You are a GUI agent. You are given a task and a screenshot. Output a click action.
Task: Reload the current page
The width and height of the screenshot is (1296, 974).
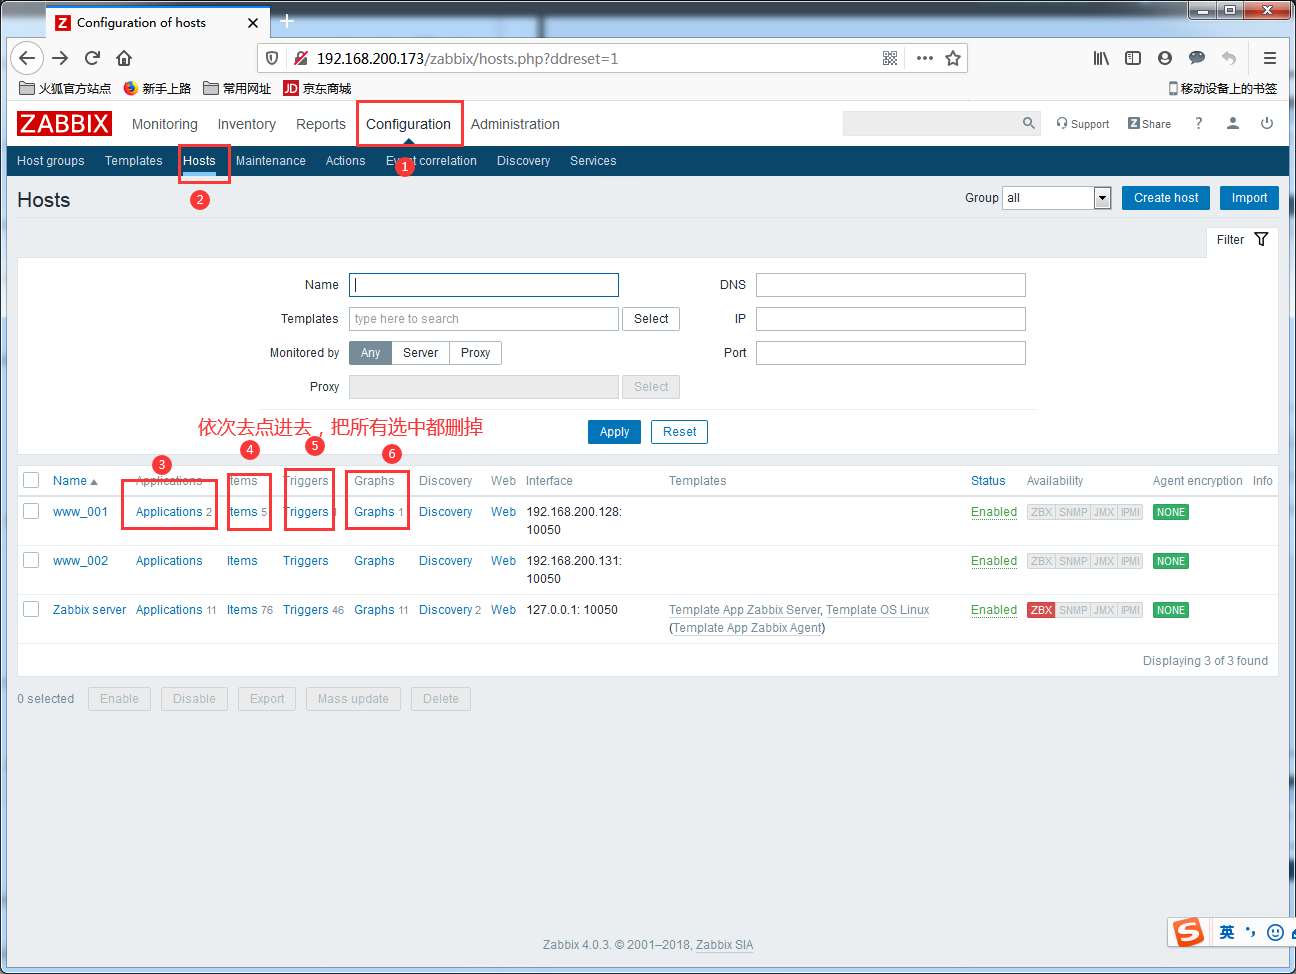(92, 58)
